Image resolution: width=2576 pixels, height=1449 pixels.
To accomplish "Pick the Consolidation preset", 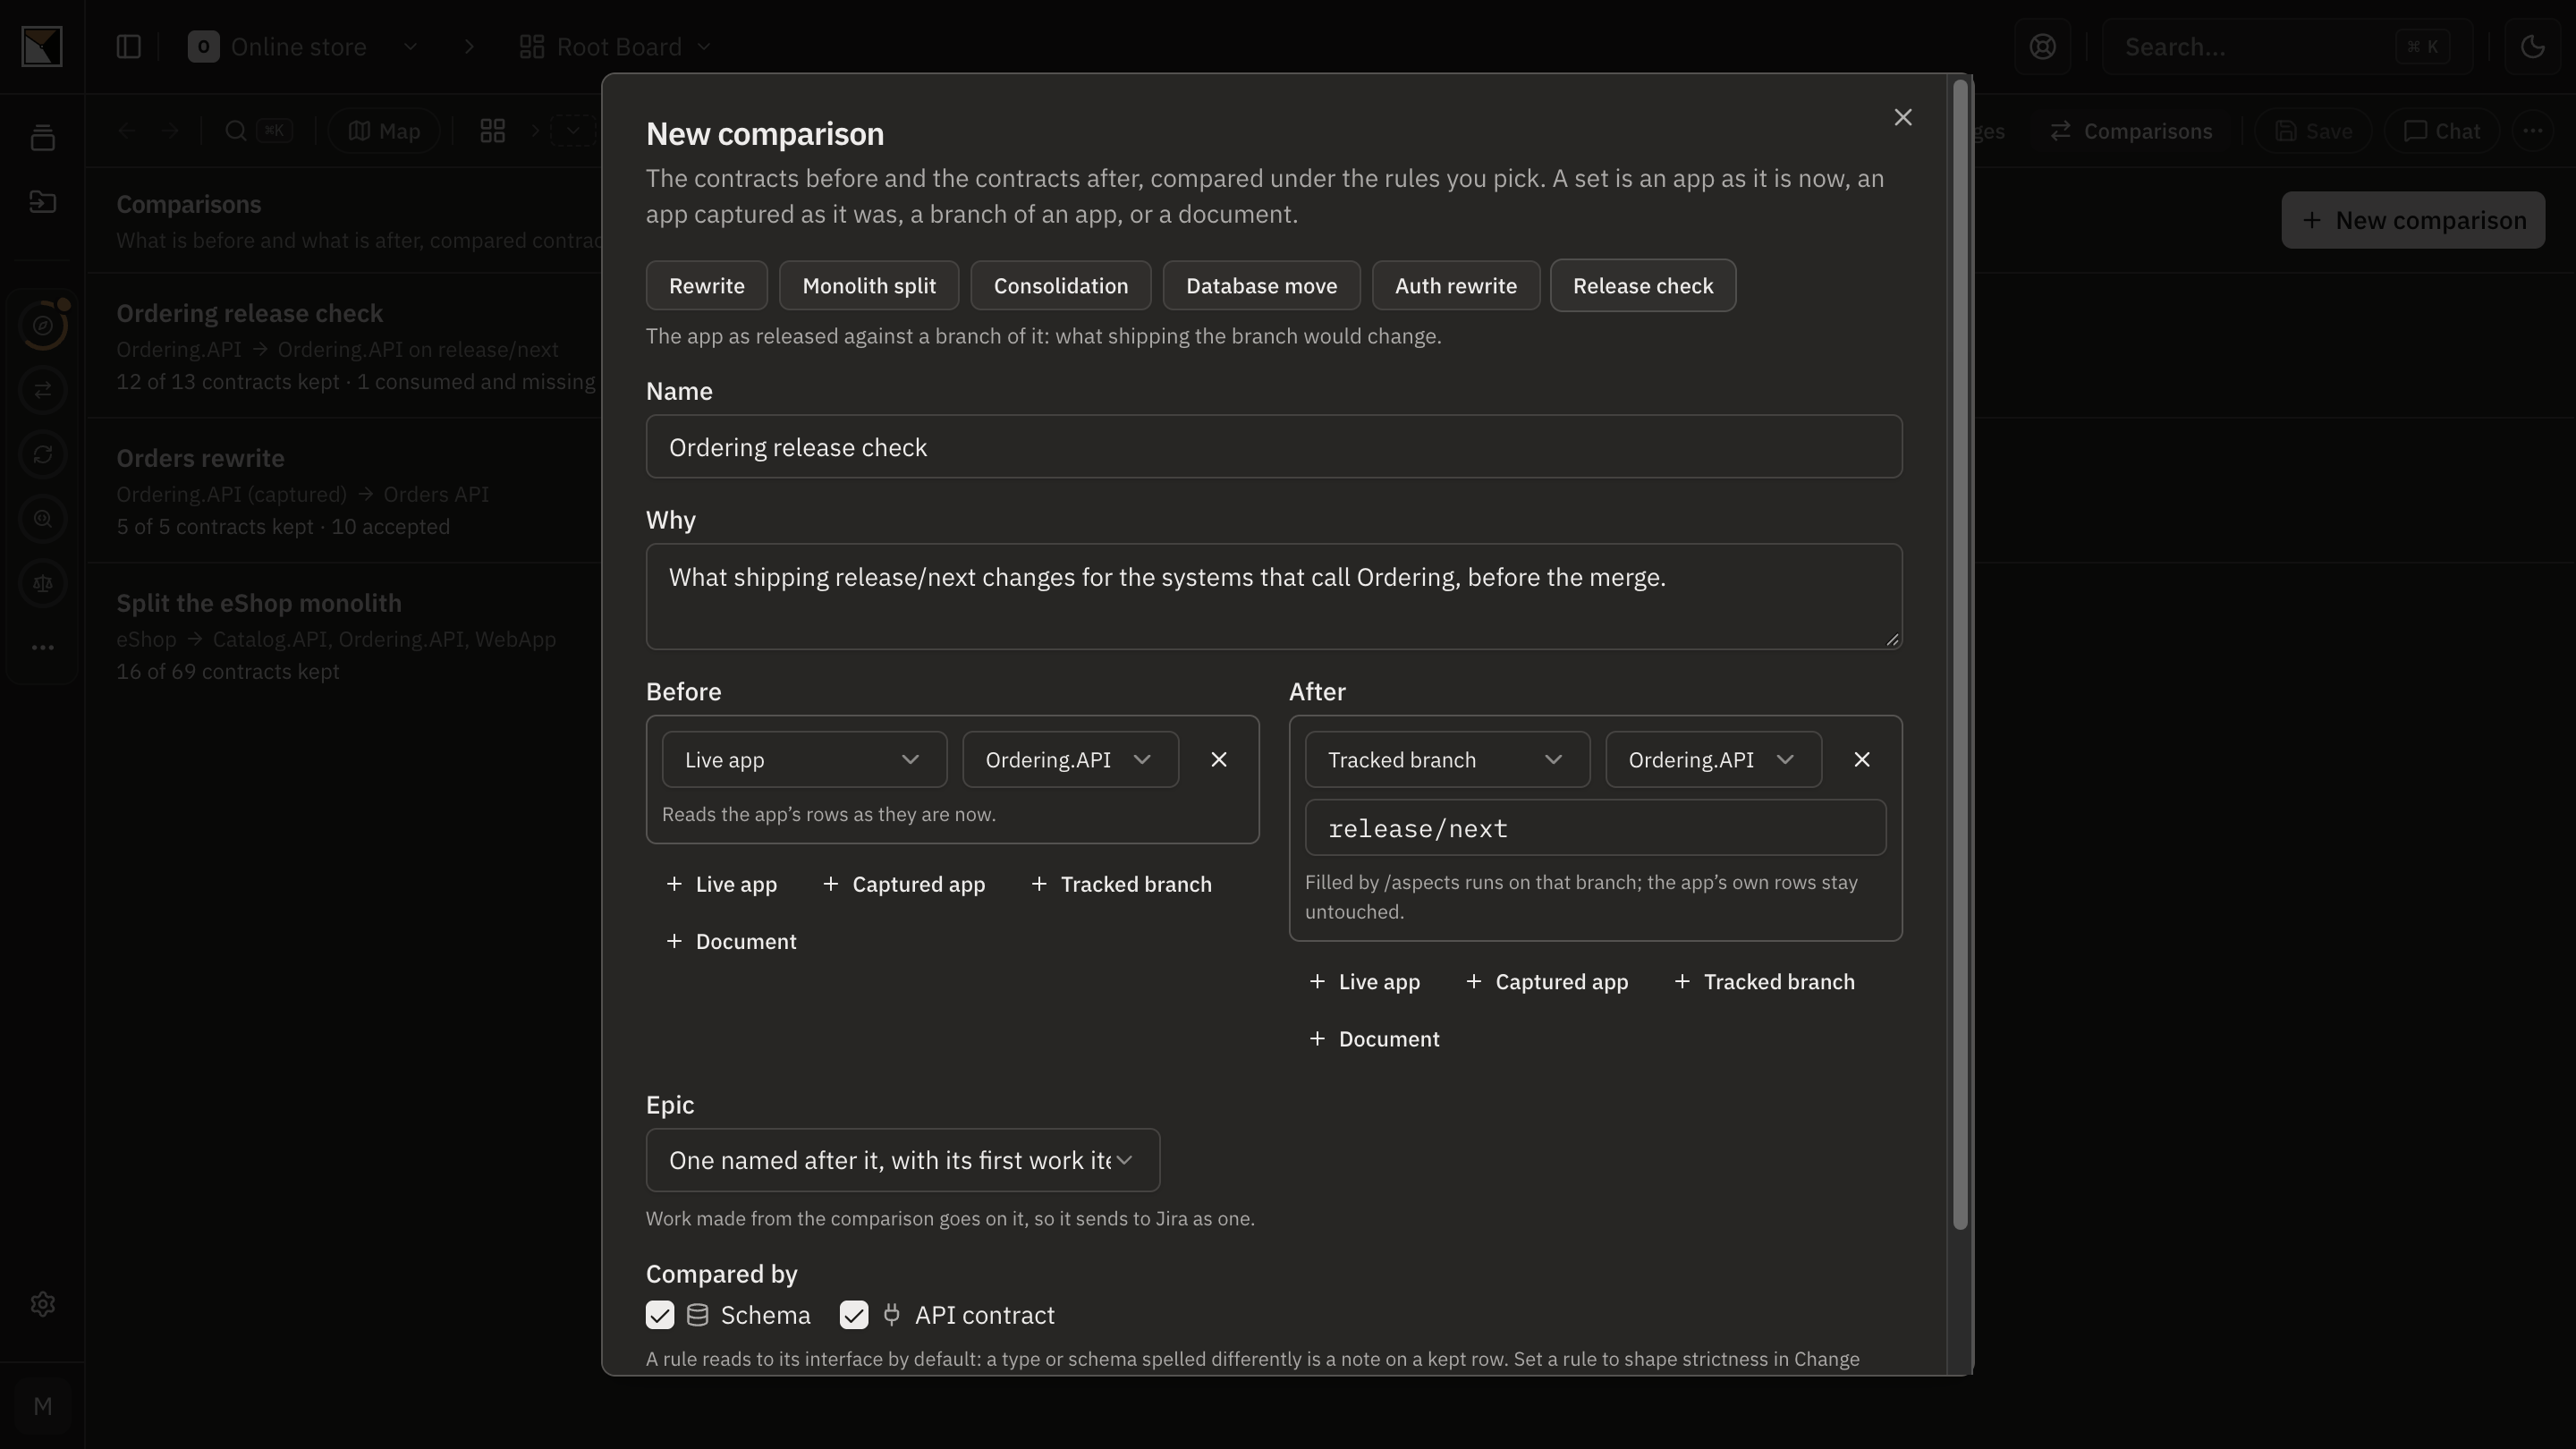I will (1060, 286).
